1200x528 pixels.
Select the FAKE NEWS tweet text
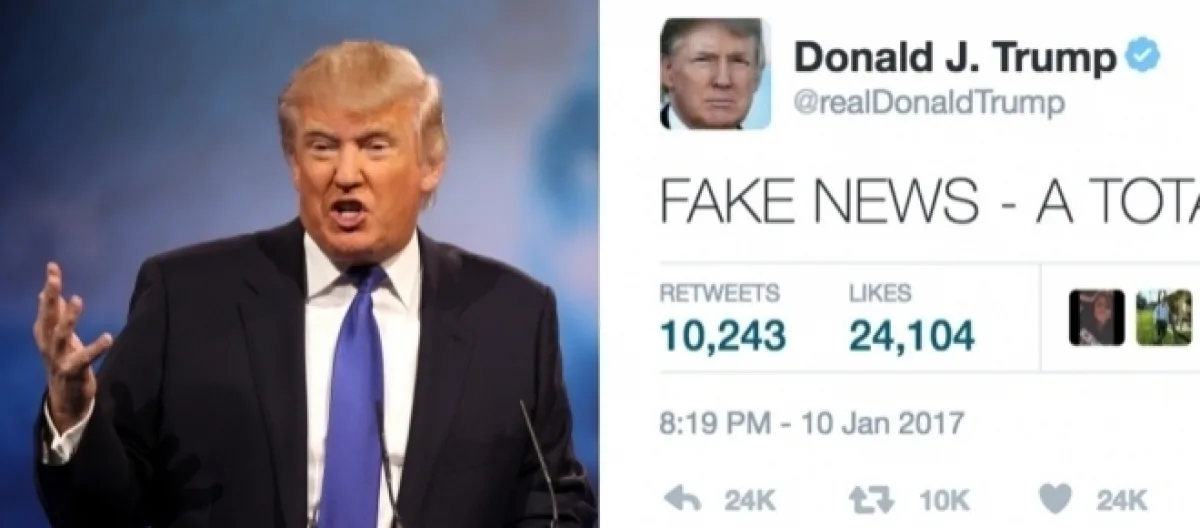tap(930, 203)
